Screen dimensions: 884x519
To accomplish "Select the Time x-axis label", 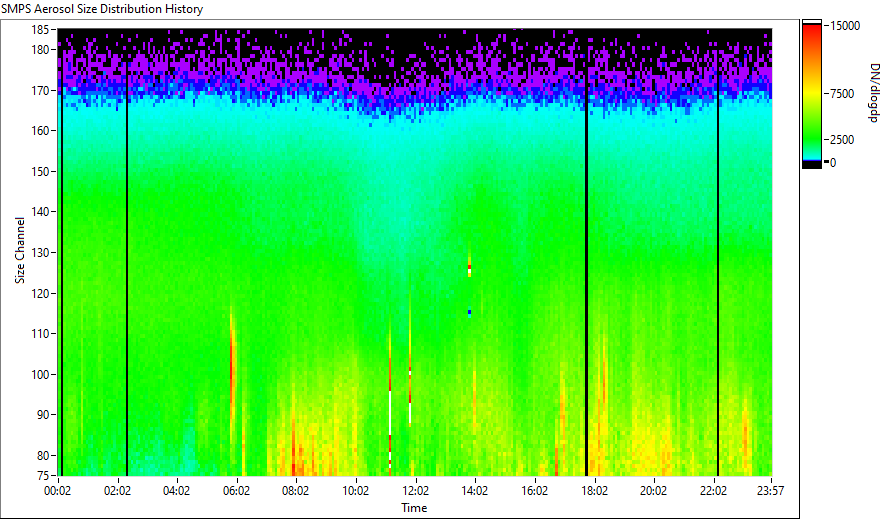I will (414, 508).
